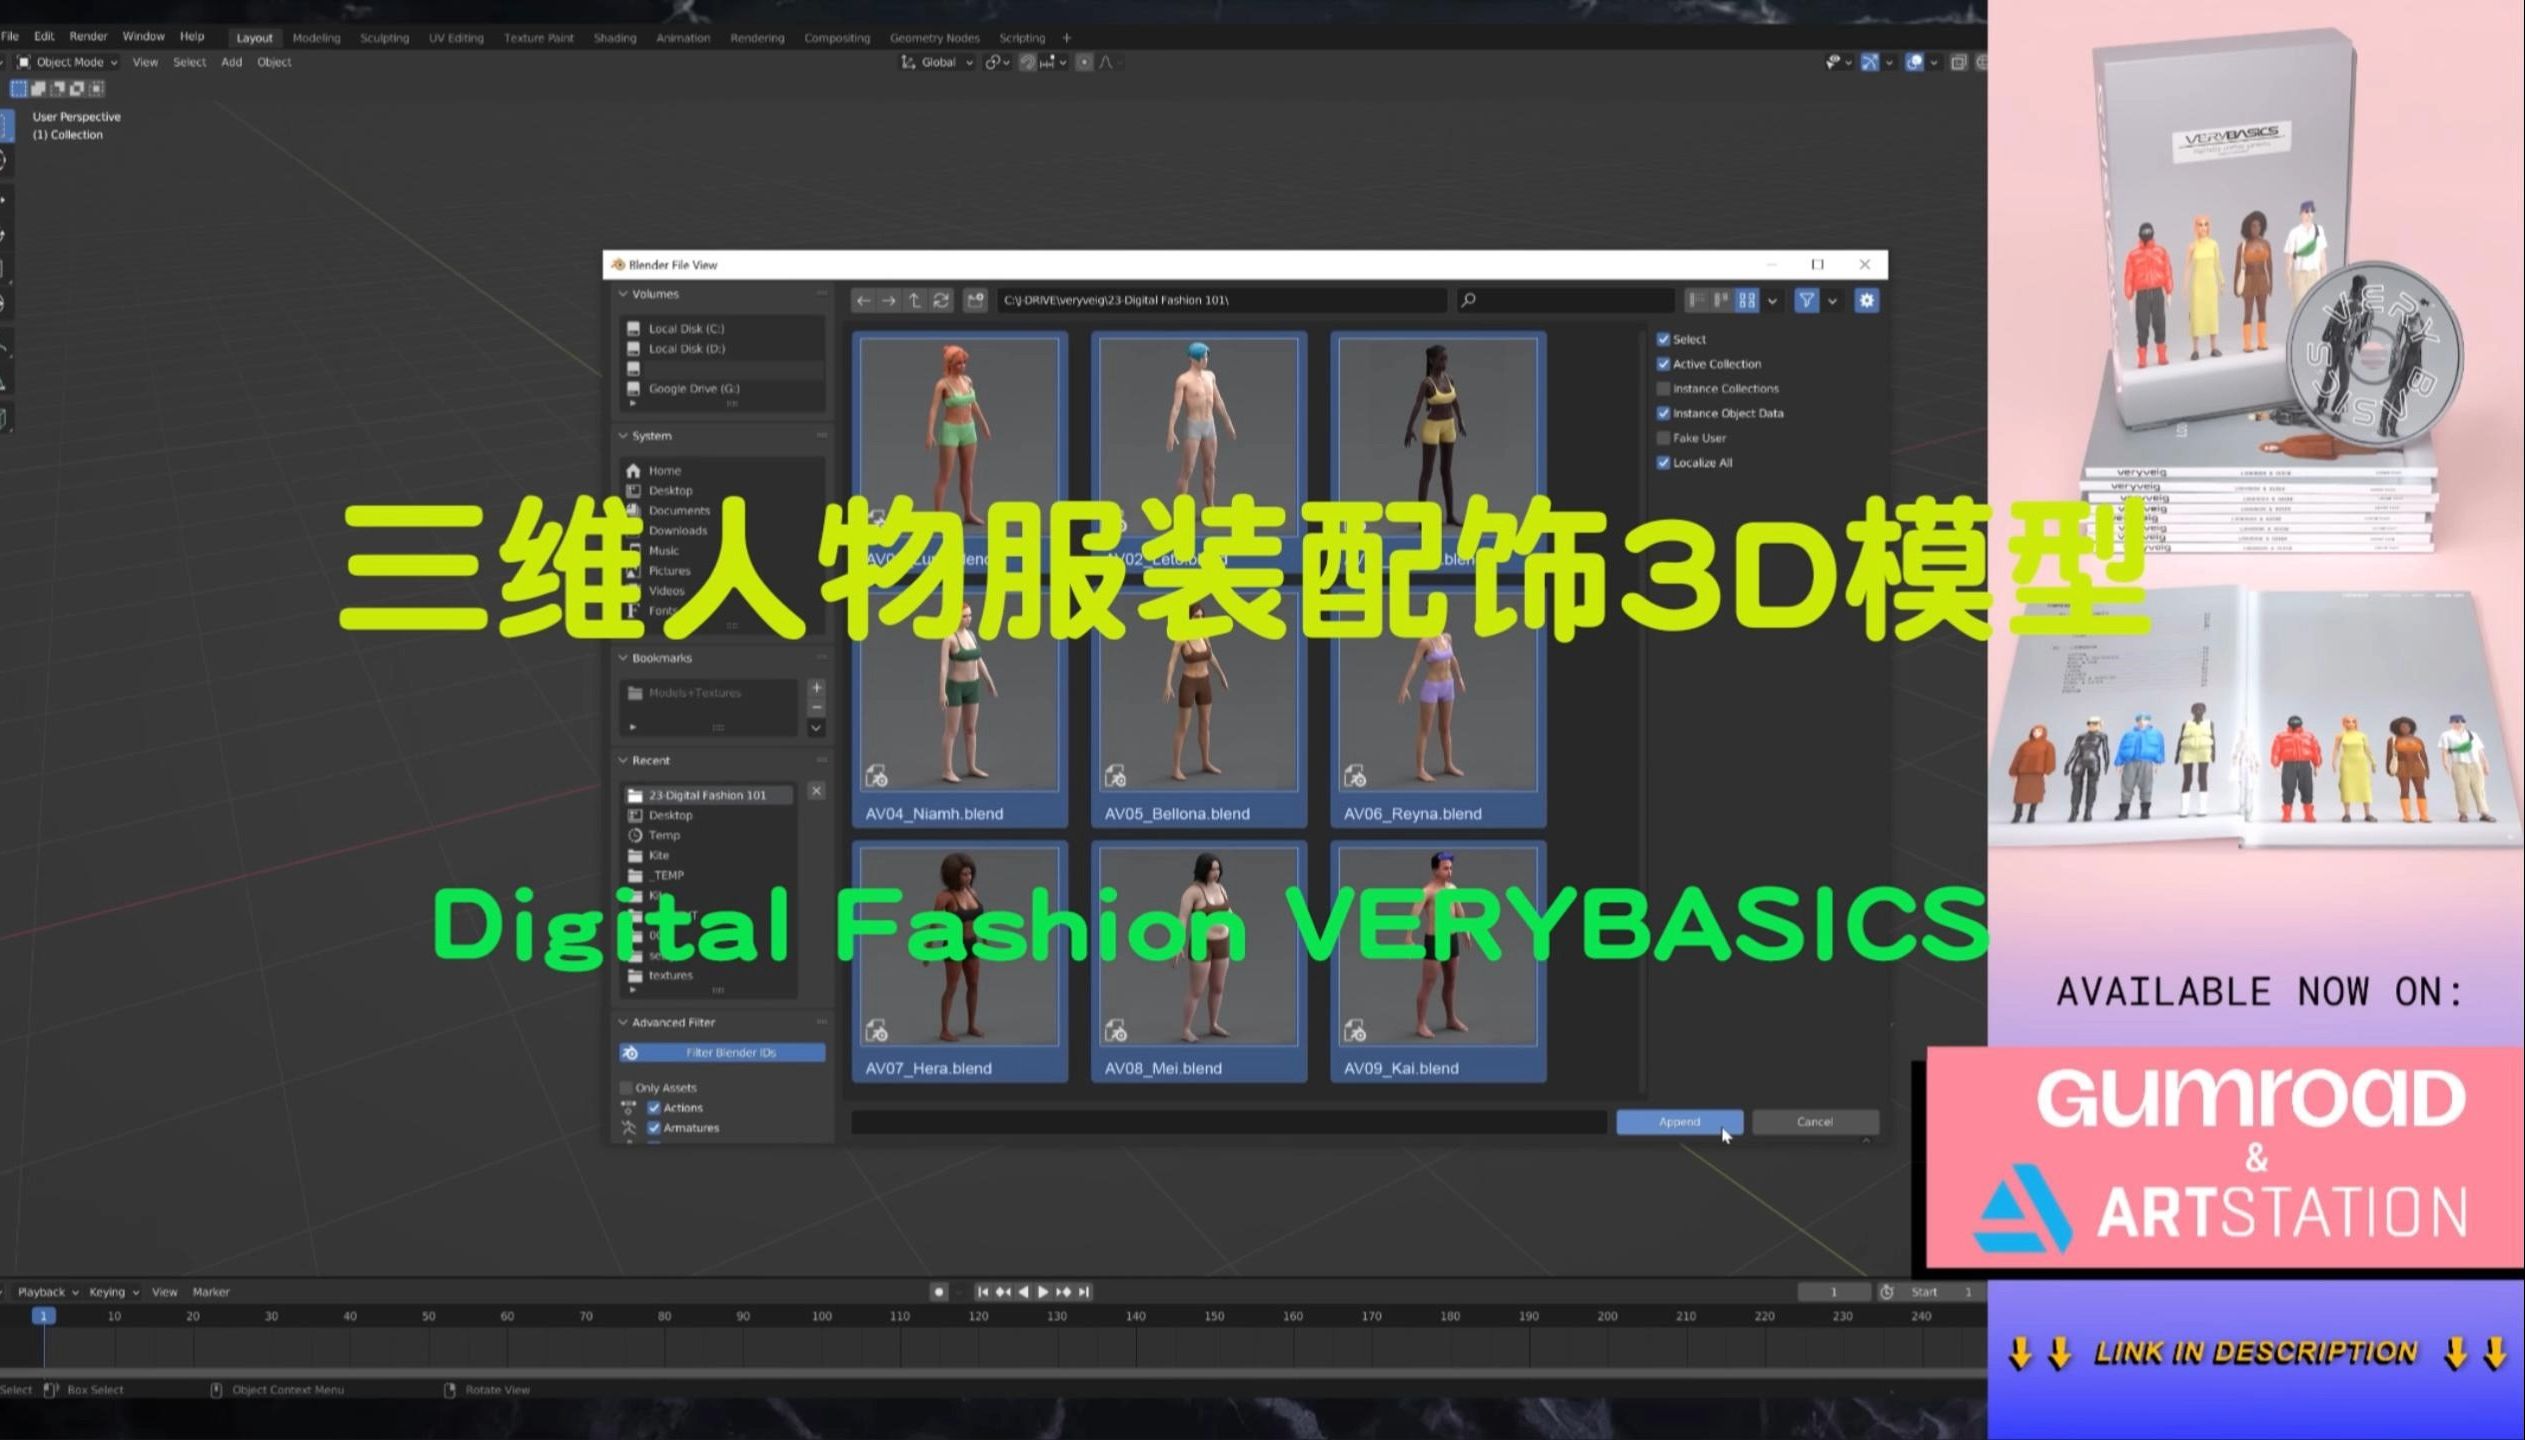This screenshot has height=1440, width=2525.
Task: Uncheck Actions filter checkbox
Action: tap(654, 1107)
